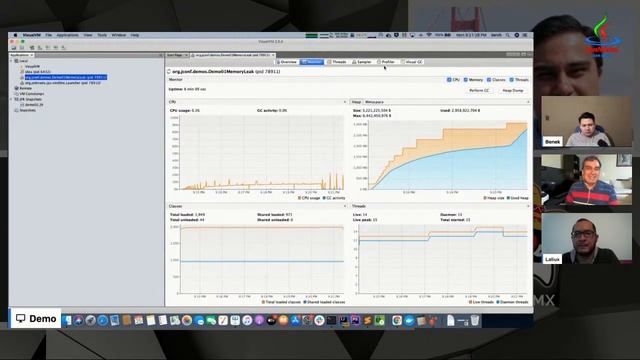
Task: Toggle the Used heap legend checkbox
Action: (508, 198)
